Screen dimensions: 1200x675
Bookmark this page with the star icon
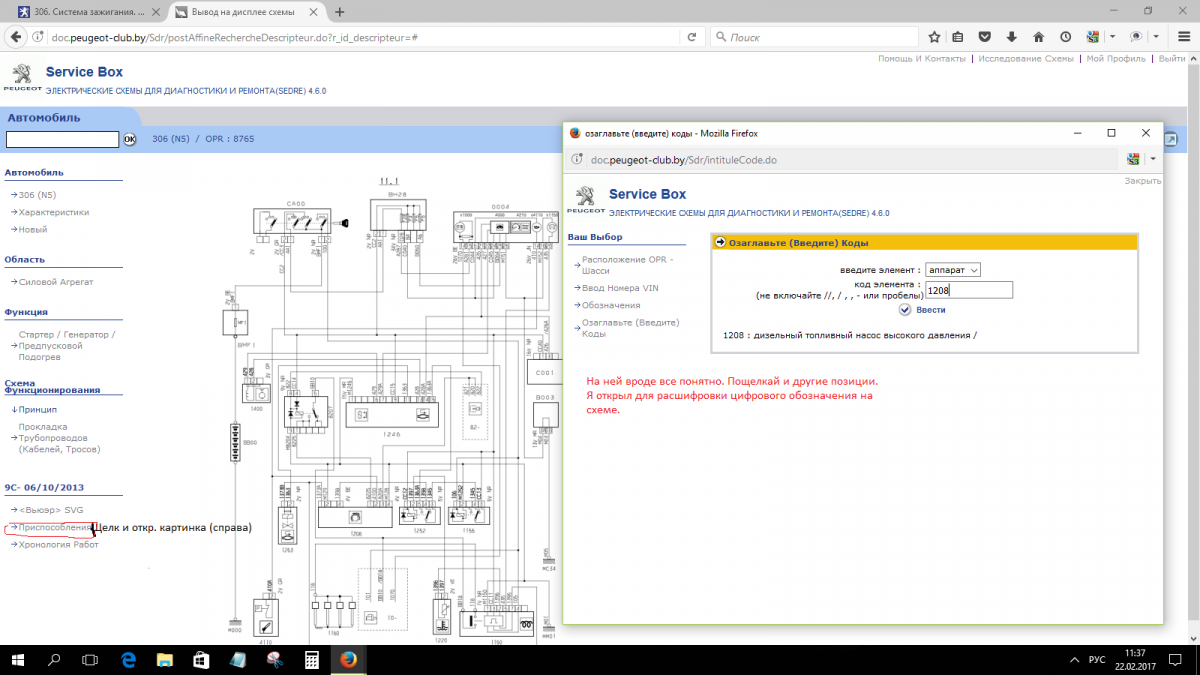click(933, 37)
